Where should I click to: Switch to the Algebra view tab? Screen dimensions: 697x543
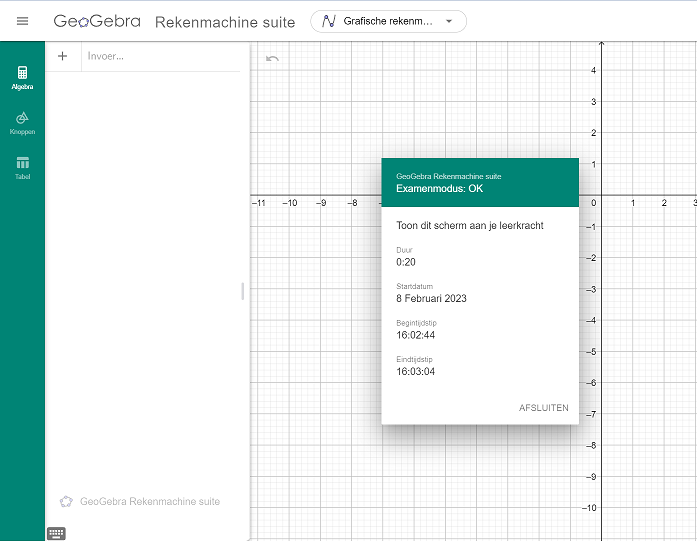click(x=22, y=78)
